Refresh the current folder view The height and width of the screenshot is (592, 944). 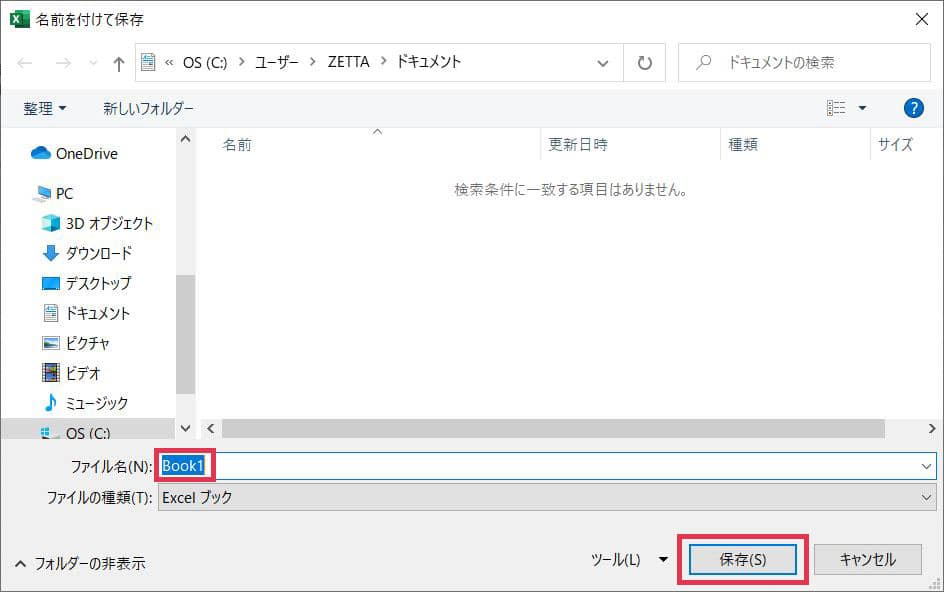click(645, 62)
